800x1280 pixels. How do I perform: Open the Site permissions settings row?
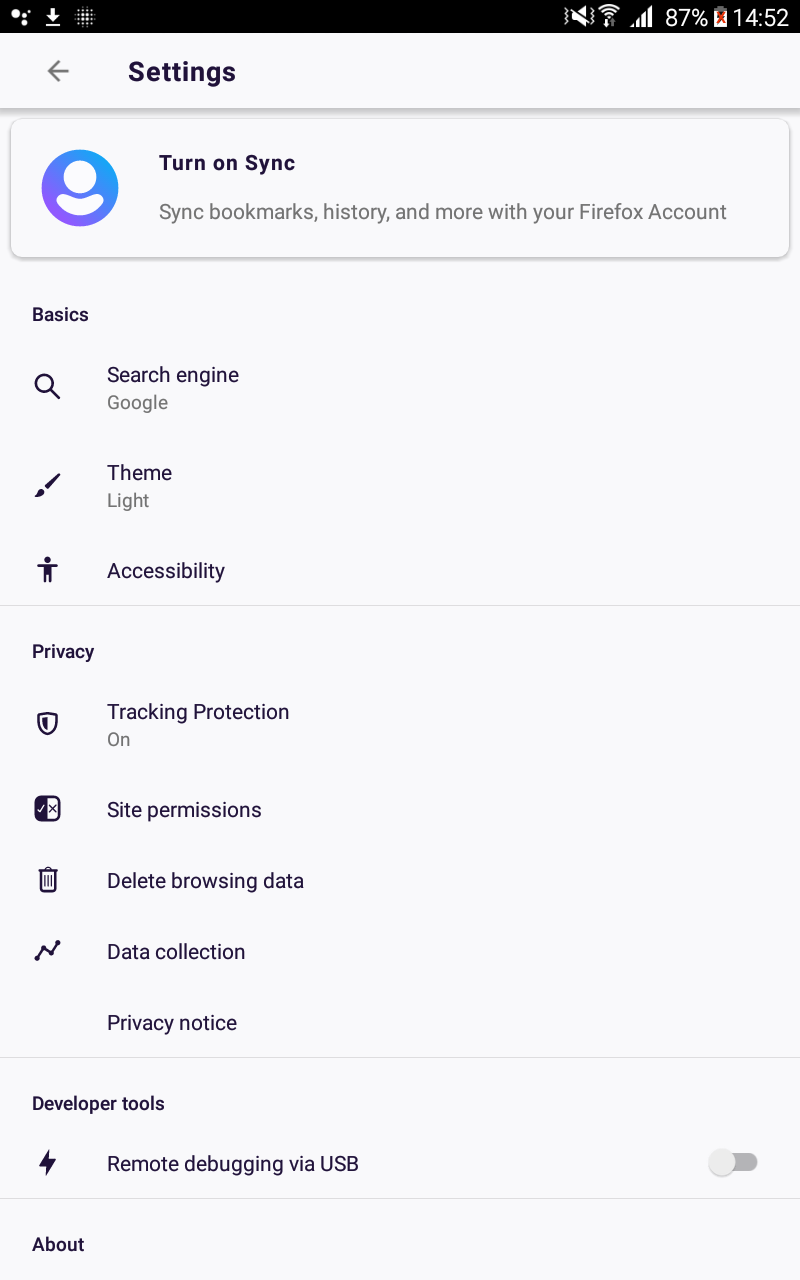[184, 809]
